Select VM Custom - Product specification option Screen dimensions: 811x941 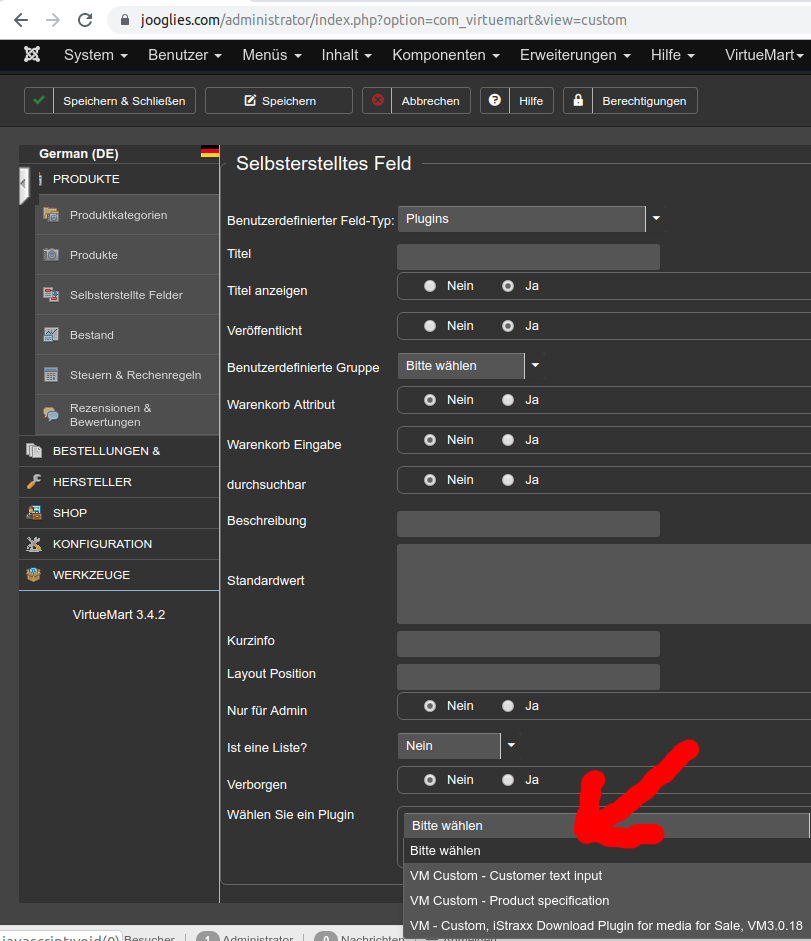pos(509,901)
